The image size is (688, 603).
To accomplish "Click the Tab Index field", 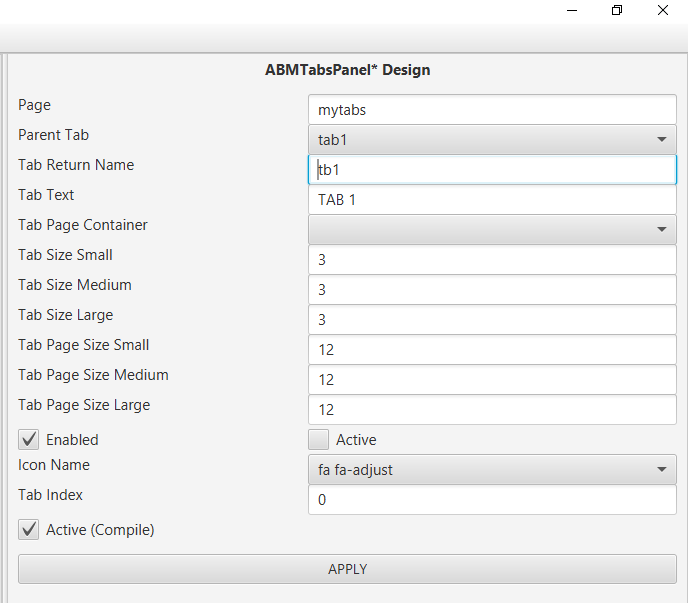I will [492, 500].
